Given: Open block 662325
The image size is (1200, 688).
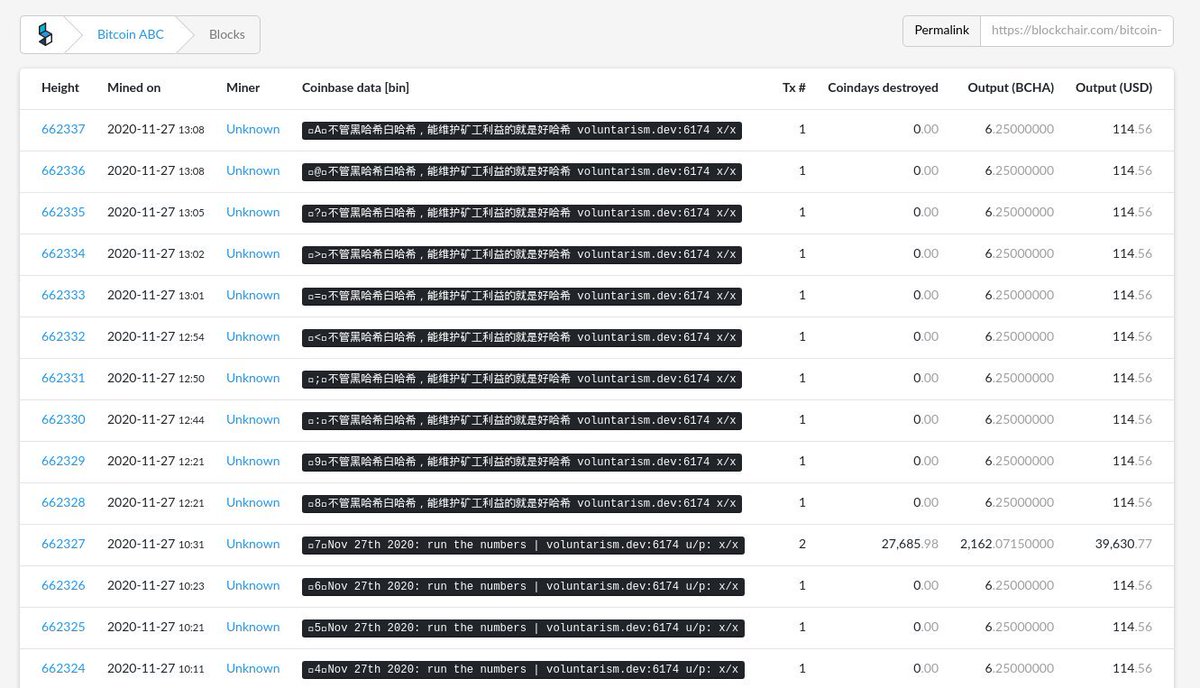Looking at the screenshot, I should 63,627.
